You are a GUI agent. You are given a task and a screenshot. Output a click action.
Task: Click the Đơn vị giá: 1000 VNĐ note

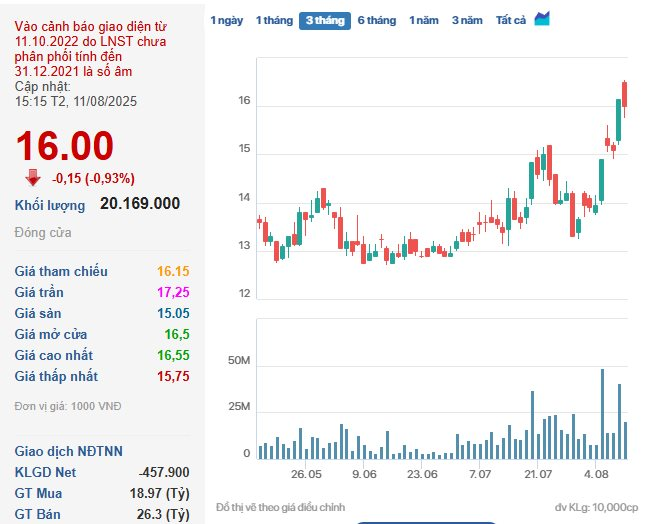[x=68, y=406]
